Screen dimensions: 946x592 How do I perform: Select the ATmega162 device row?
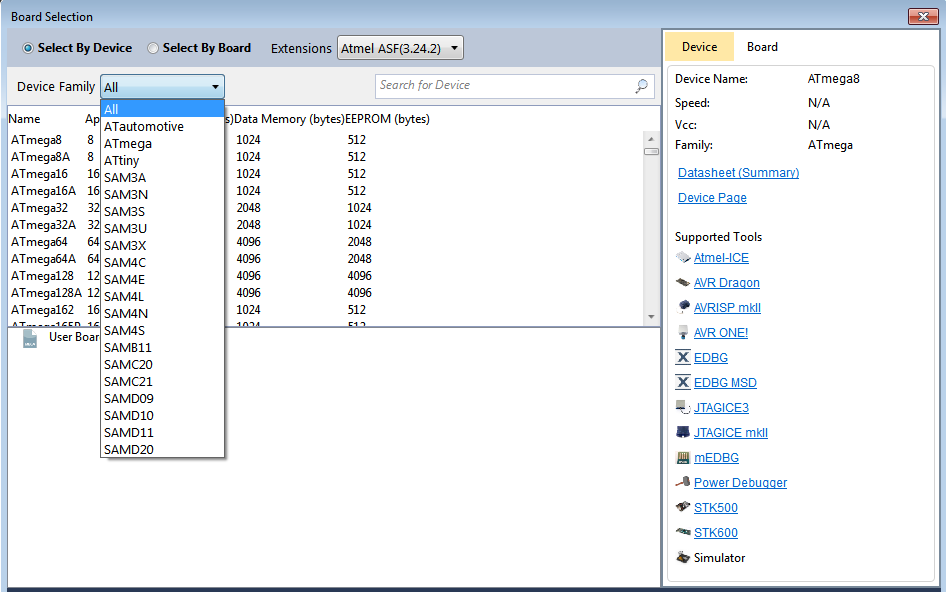click(x=326, y=310)
